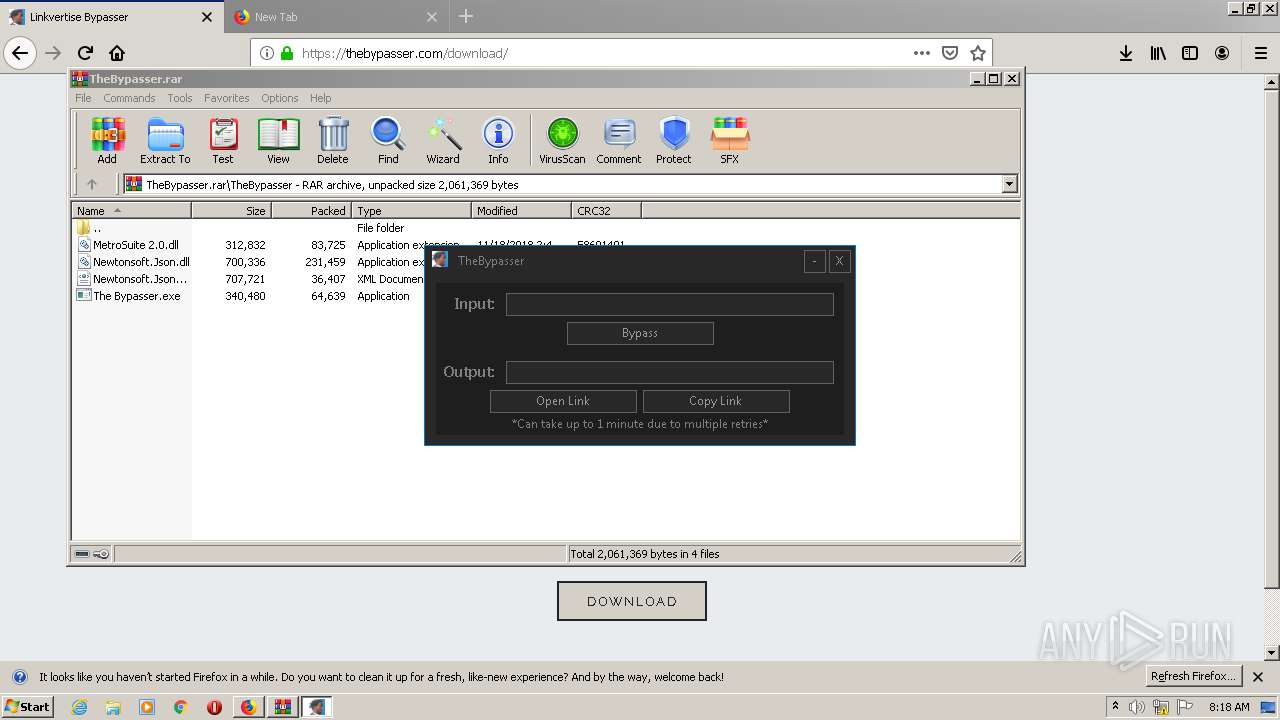Open the Tools menu in WinRAR

click(180, 98)
